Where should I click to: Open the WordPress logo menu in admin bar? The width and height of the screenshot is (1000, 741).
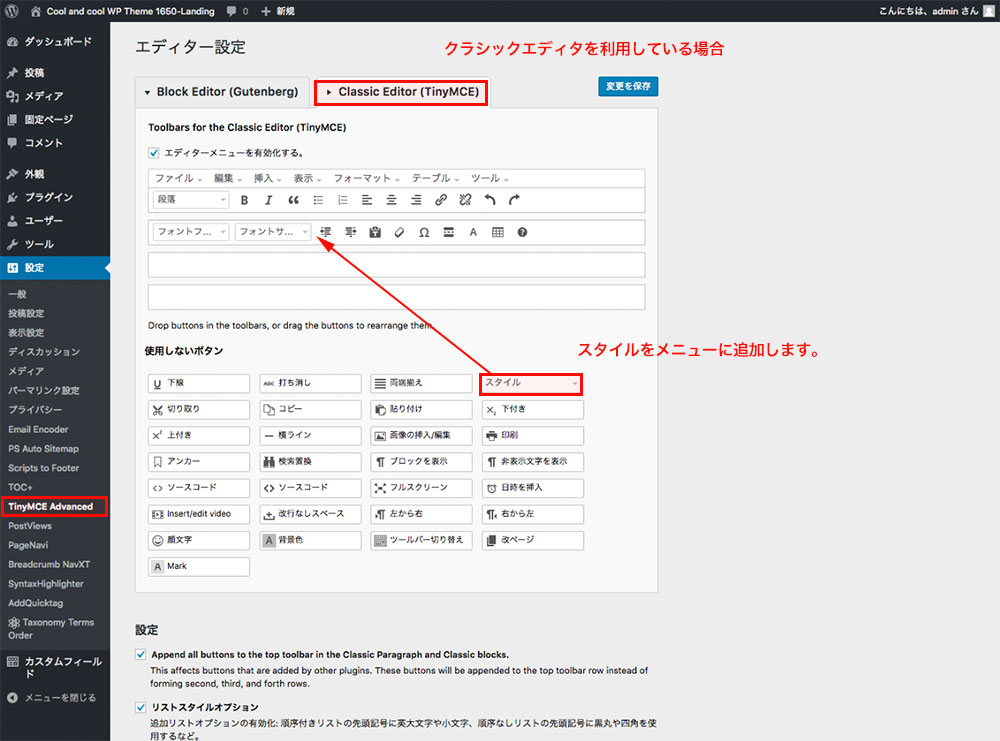coord(13,11)
